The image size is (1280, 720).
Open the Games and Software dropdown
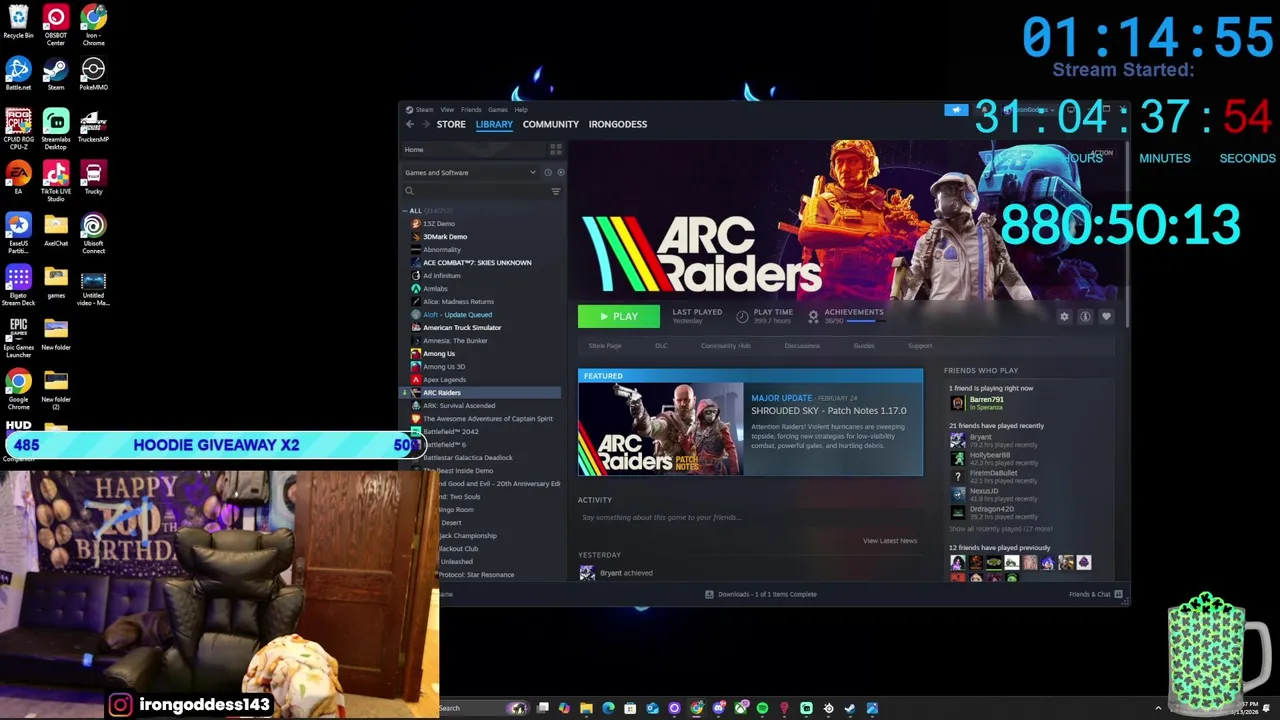(470, 172)
